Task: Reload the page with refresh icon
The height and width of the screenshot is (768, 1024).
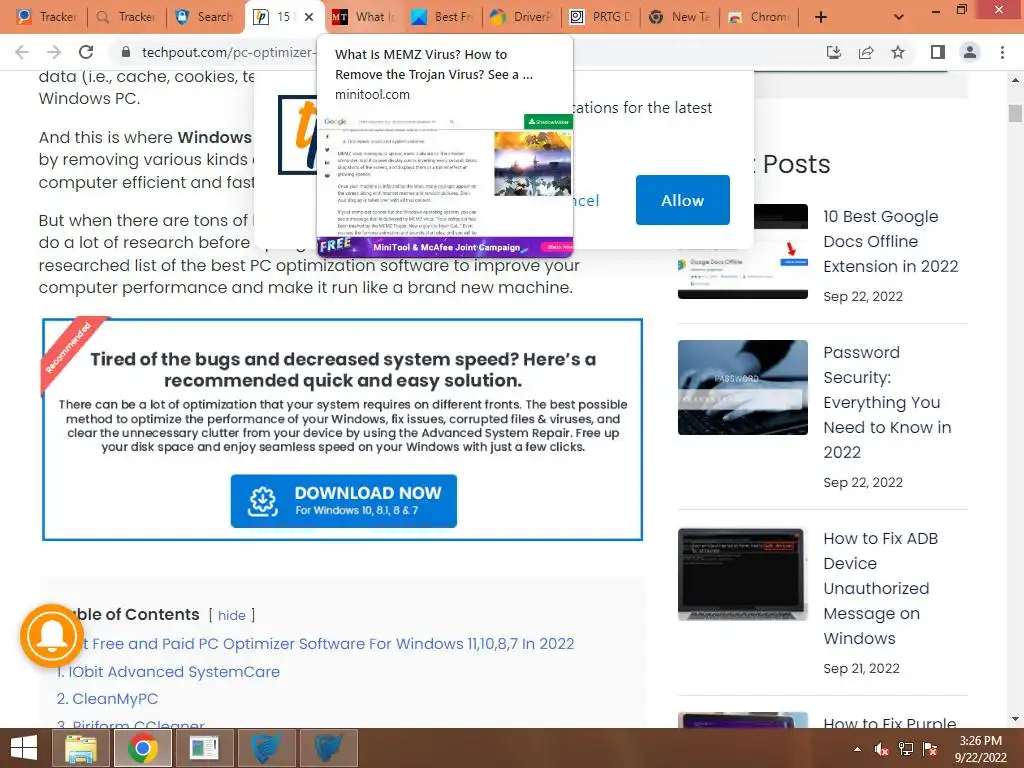Action: tap(86, 52)
